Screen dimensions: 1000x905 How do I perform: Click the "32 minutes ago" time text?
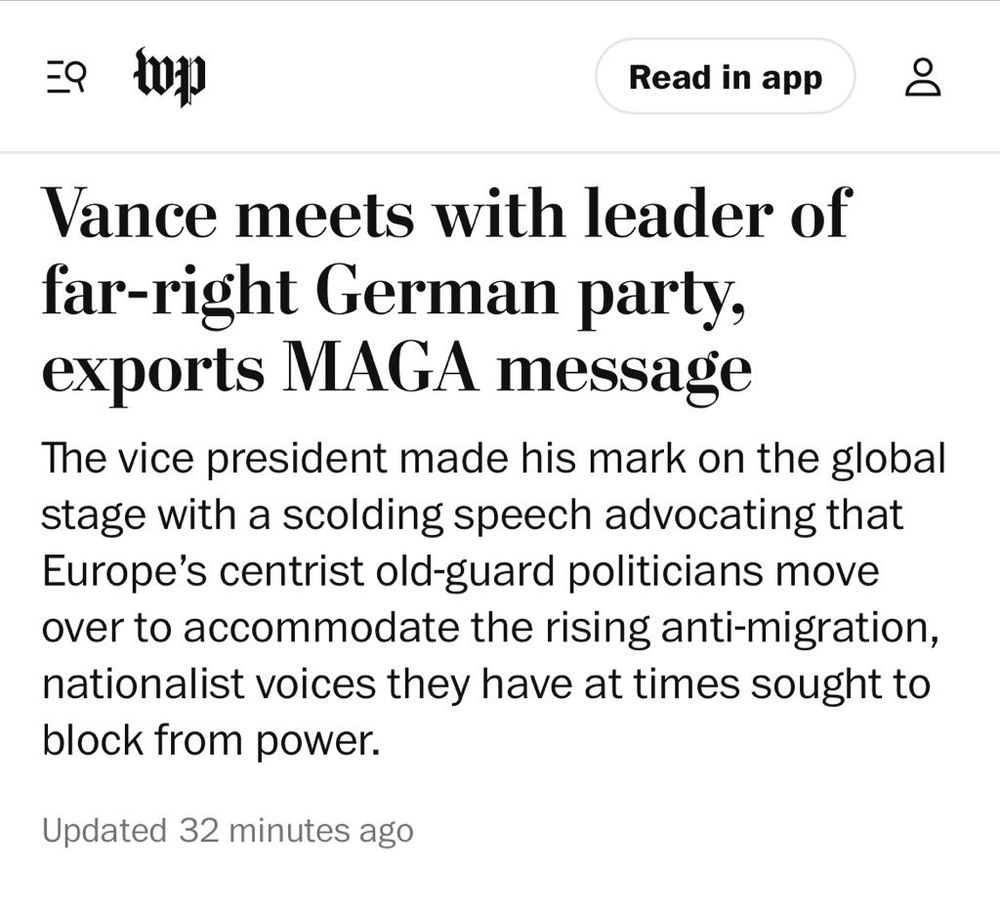pos(296,830)
